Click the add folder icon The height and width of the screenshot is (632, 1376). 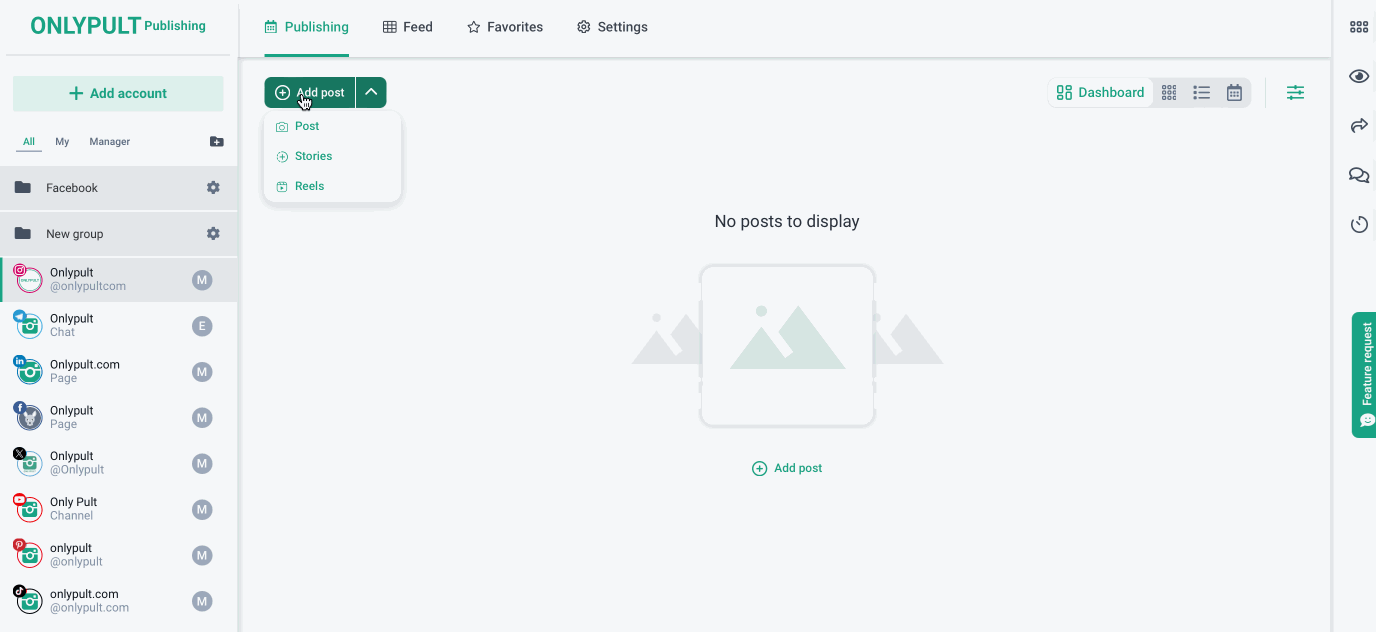point(216,142)
